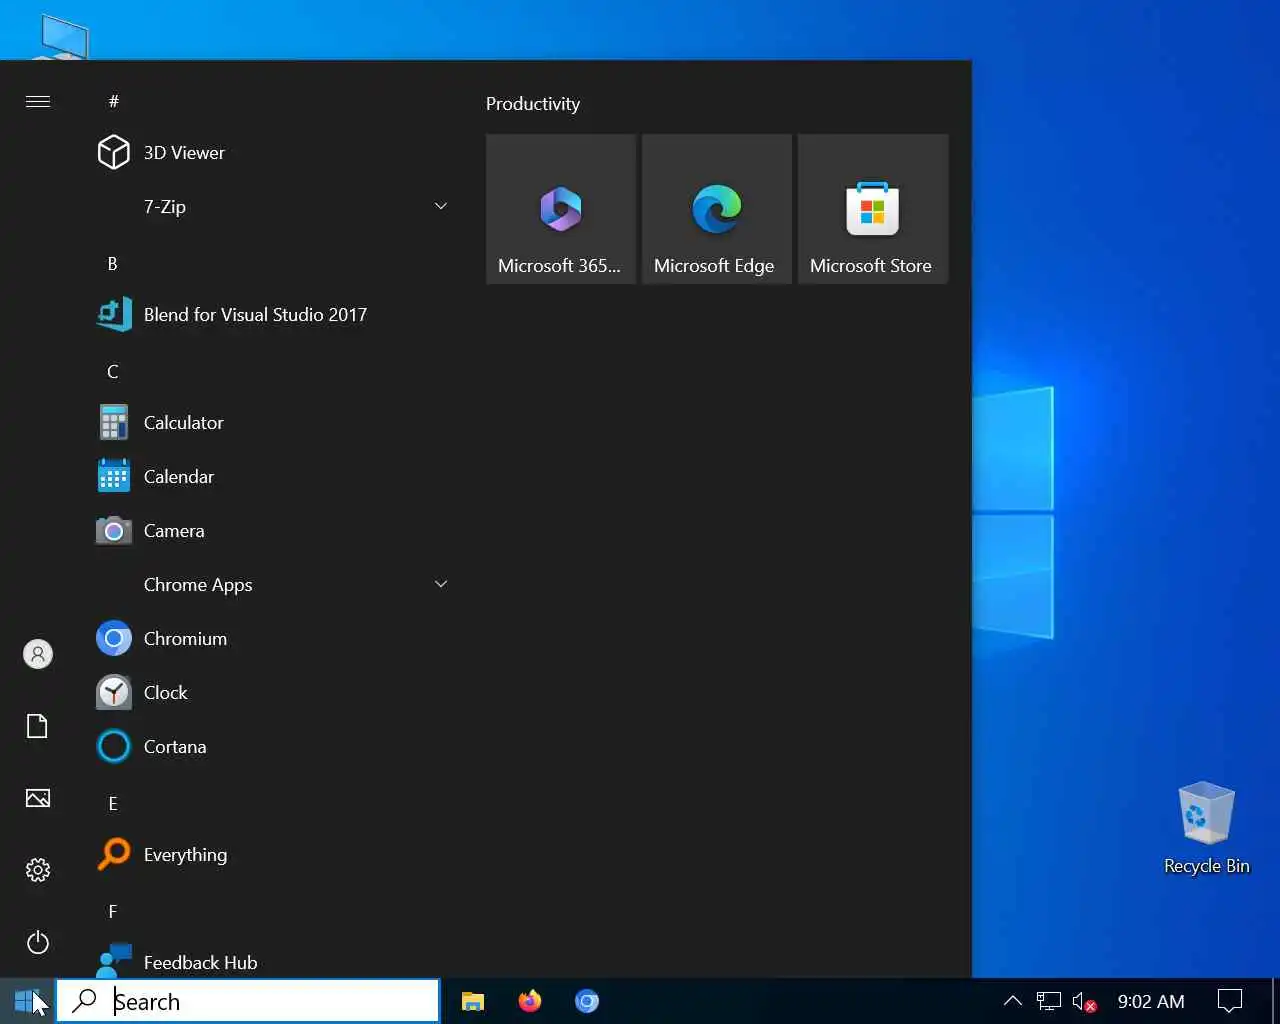
Task: Click the Power button icon
Action: coord(38,942)
